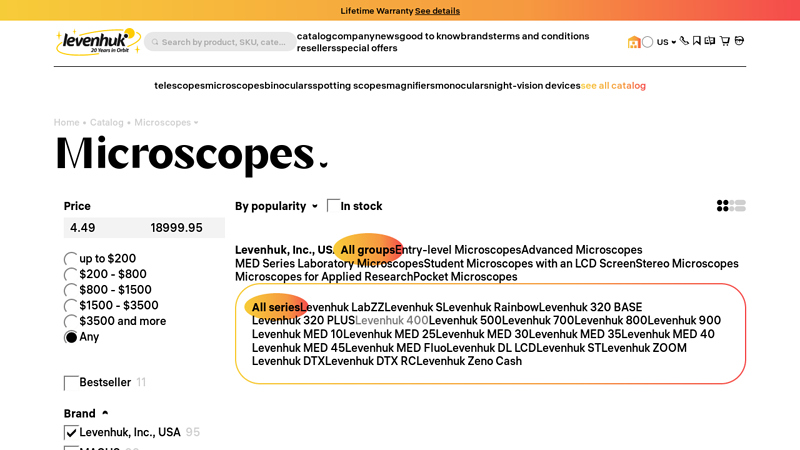Choose the Levenhuk MED 10 series
The width and height of the screenshot is (800, 450).
(297, 335)
